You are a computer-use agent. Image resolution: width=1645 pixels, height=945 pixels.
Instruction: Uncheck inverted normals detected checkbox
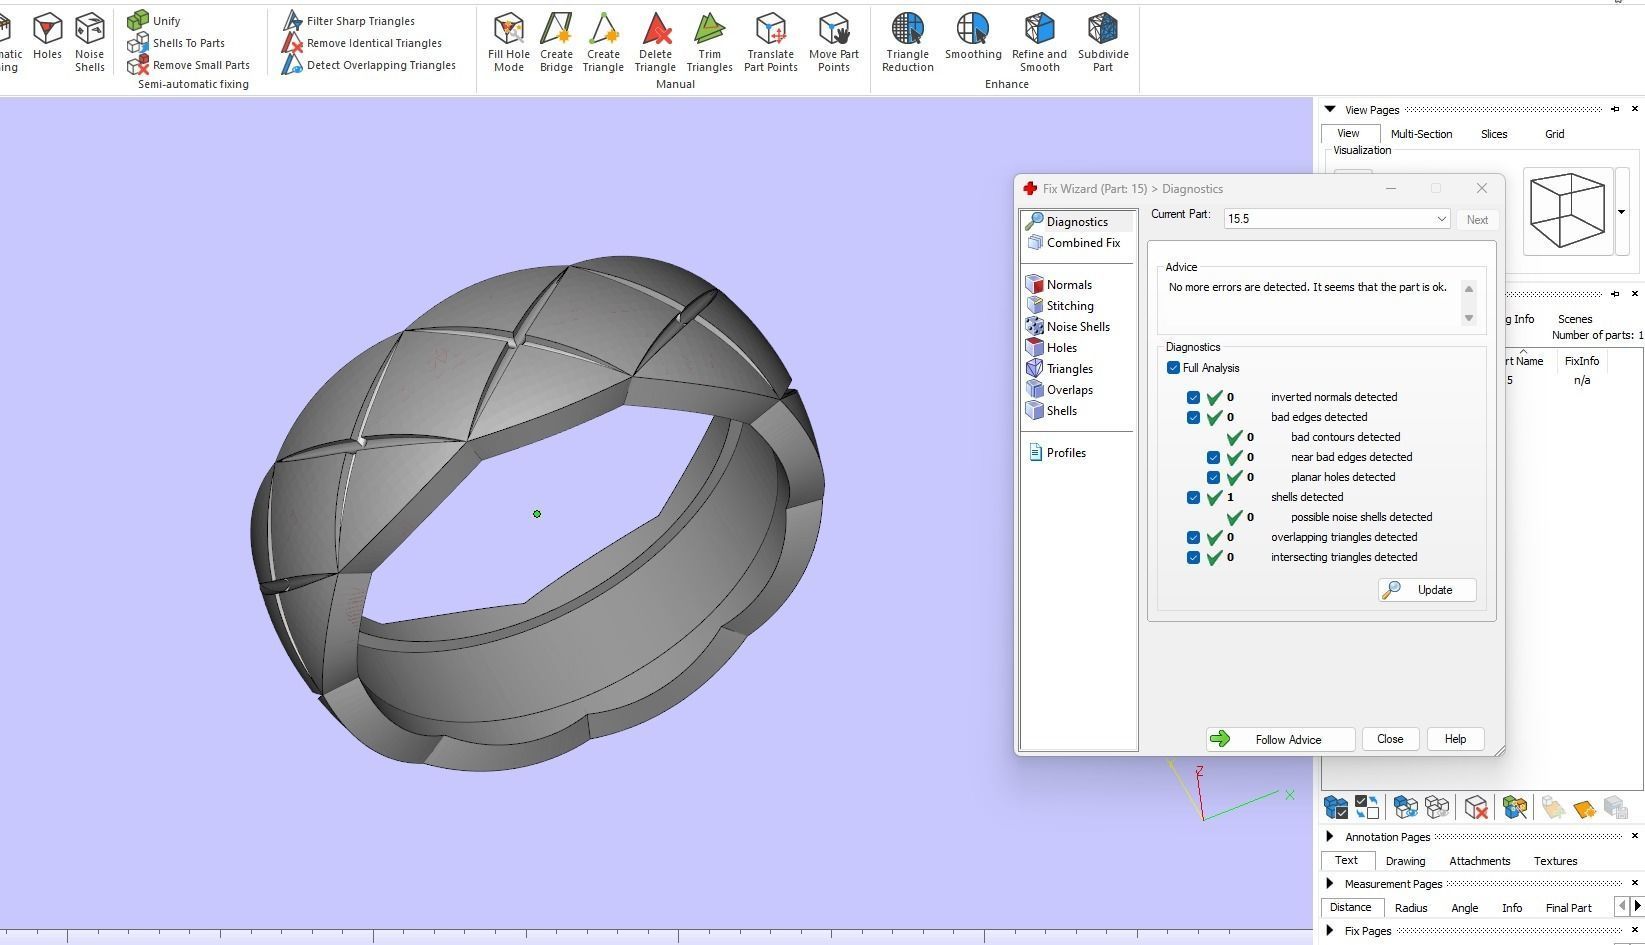click(x=1193, y=397)
